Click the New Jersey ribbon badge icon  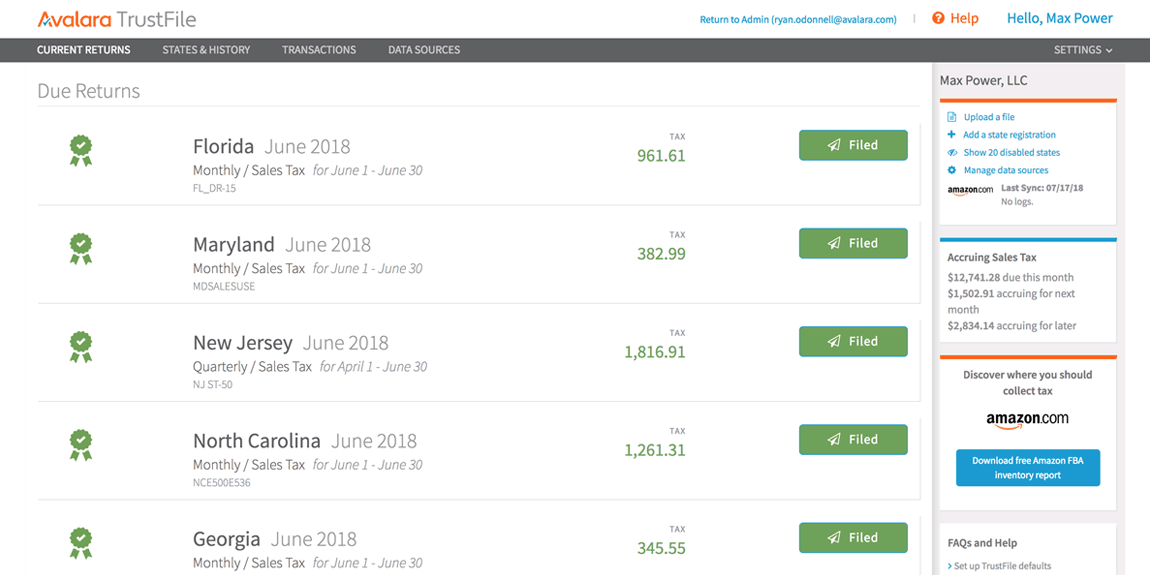tap(81, 346)
